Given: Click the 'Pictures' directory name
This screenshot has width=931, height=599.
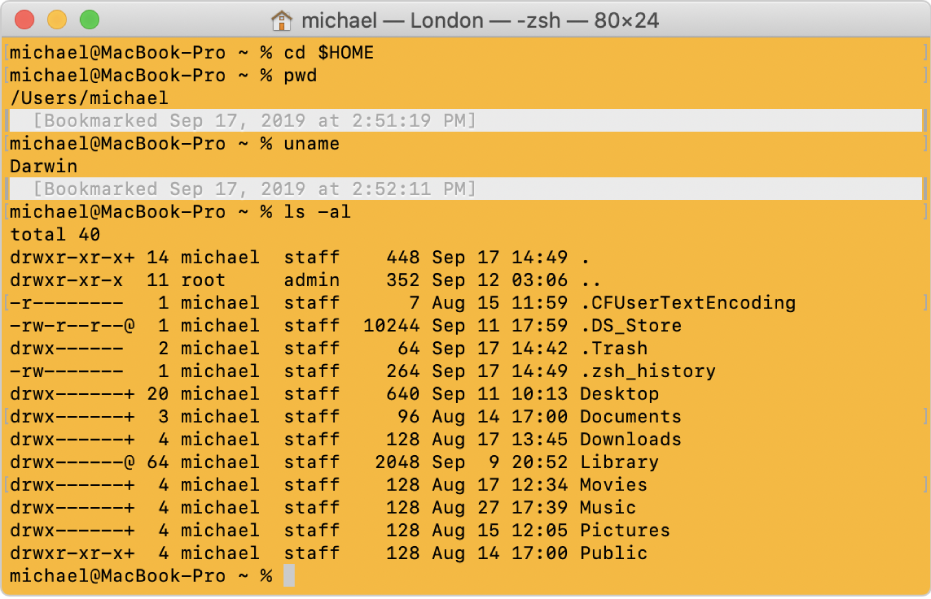Looking at the screenshot, I should pyautogui.click(x=625, y=530).
